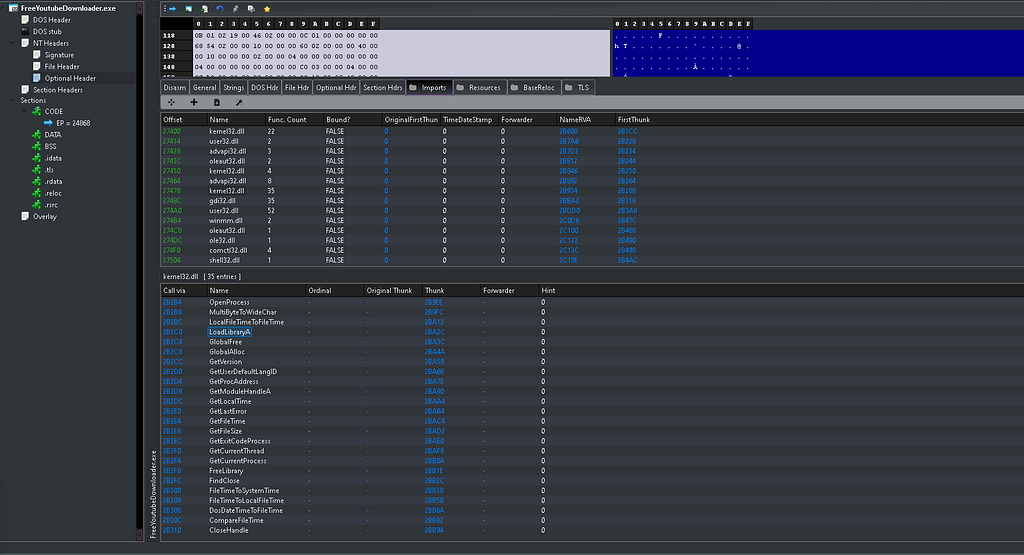Click FirstThunk link 2B4AC
1024x555 pixels.
[x=627, y=261]
